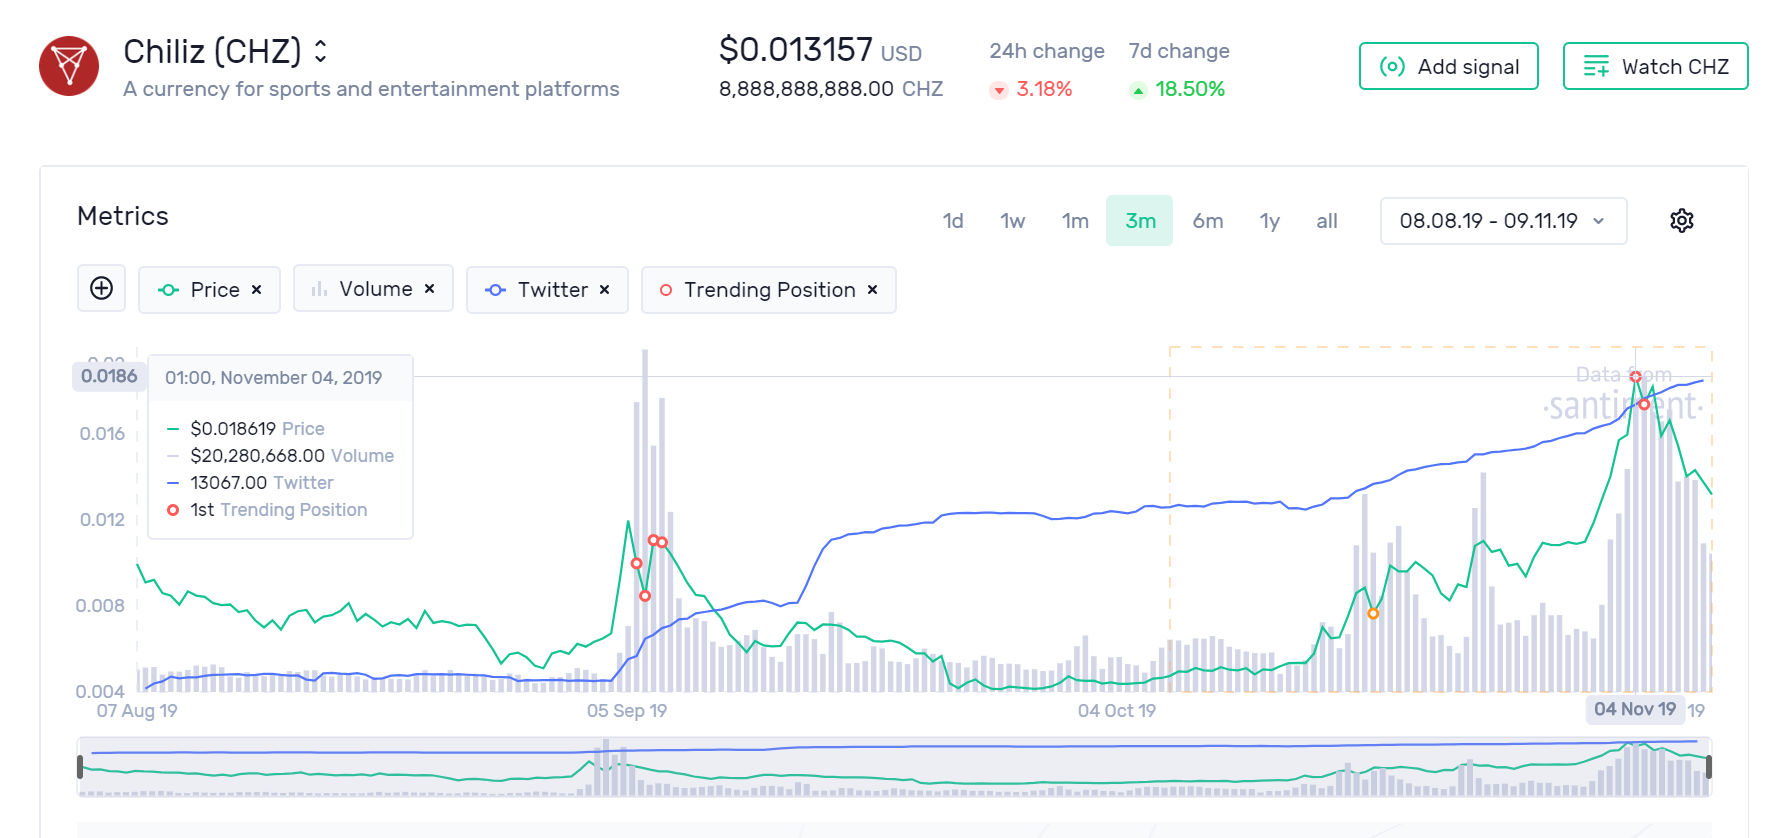Viewport: 1769px width, 838px height.
Task: Select the 1d time range
Action: click(953, 221)
